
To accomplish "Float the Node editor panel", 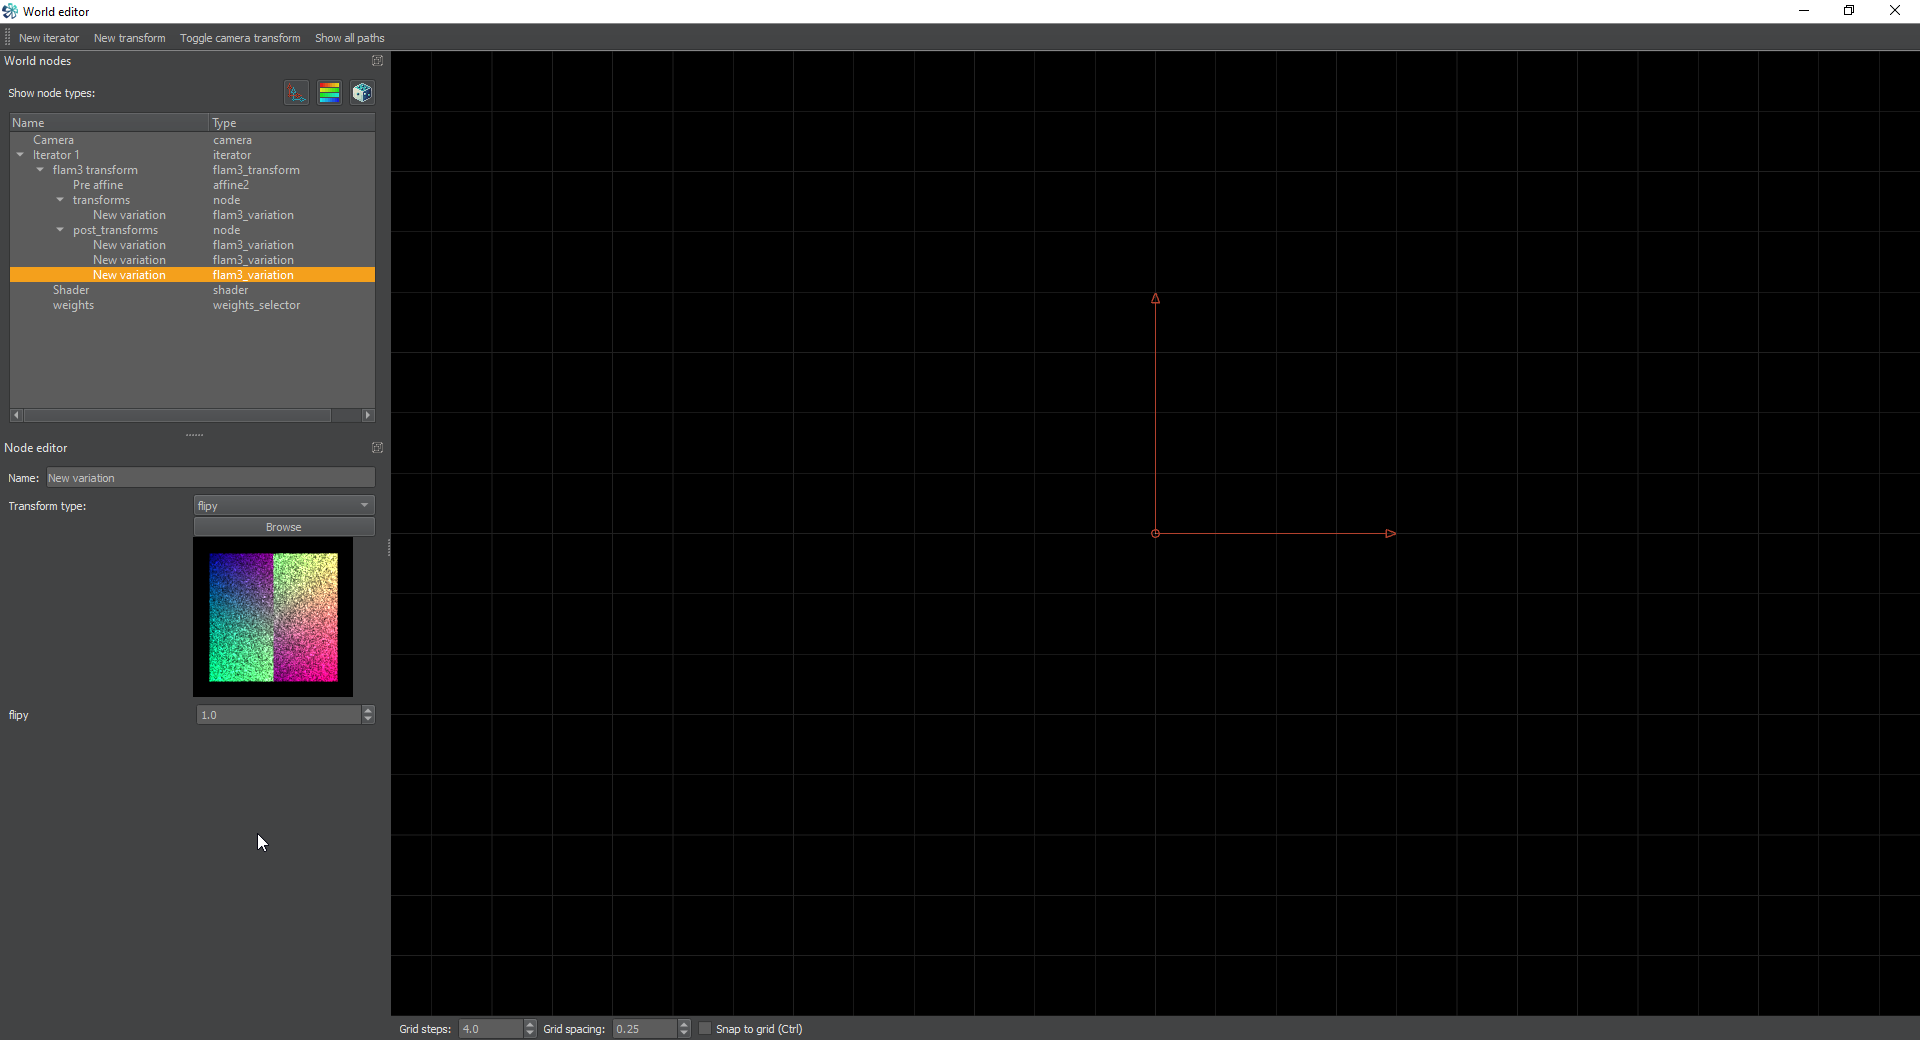I will click(x=377, y=448).
